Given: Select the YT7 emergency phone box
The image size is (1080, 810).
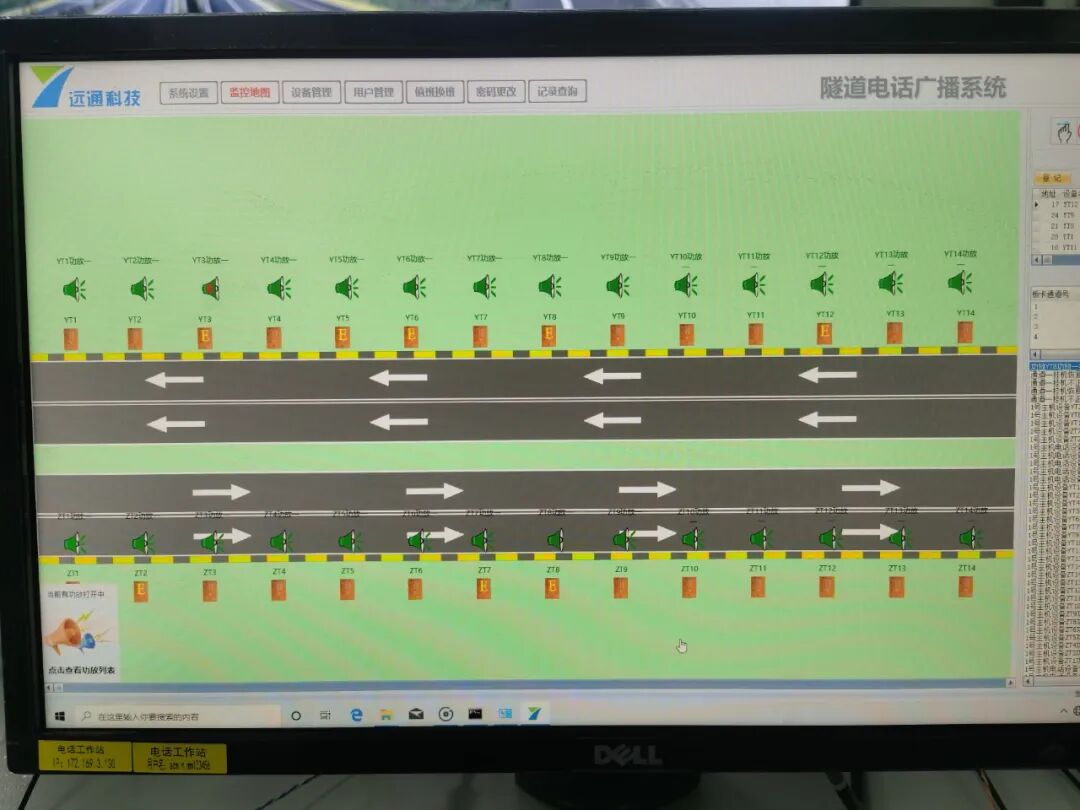Looking at the screenshot, I should click(x=480, y=335).
